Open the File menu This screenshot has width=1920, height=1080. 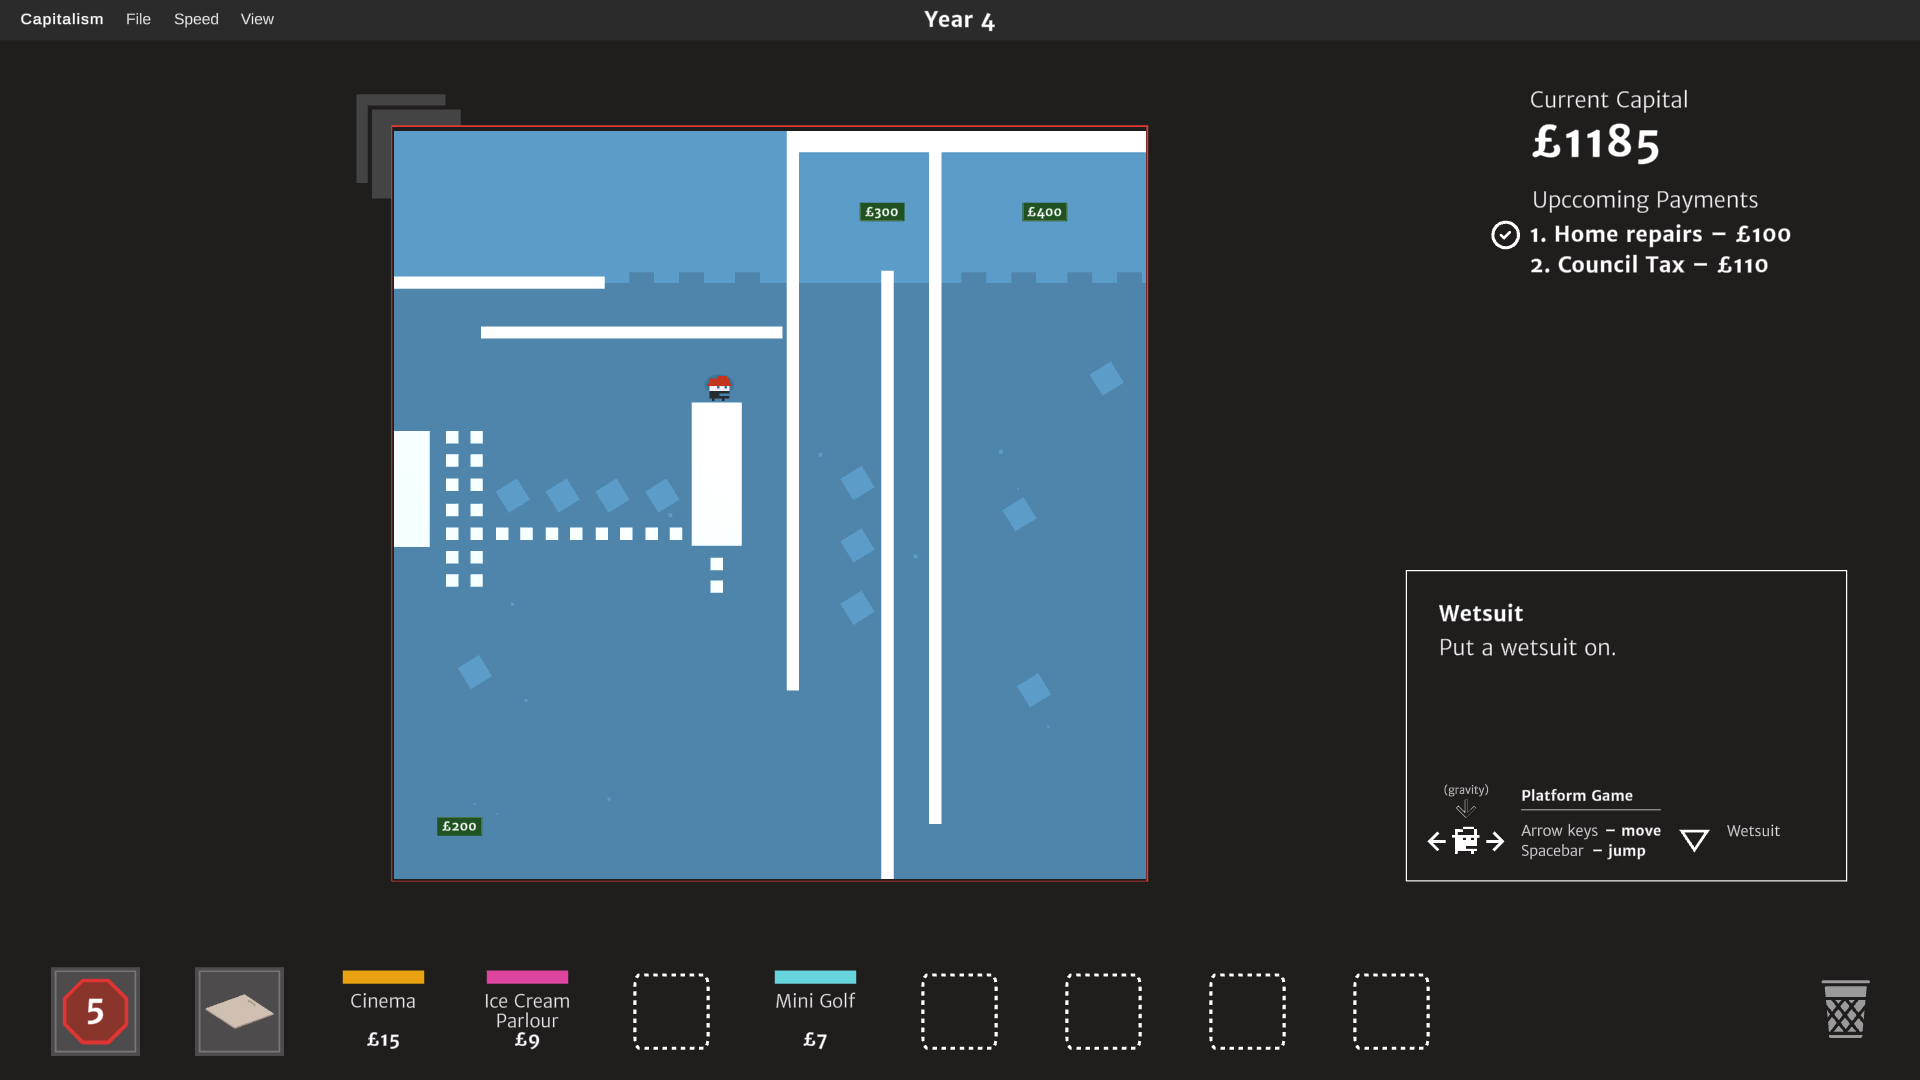click(x=138, y=19)
